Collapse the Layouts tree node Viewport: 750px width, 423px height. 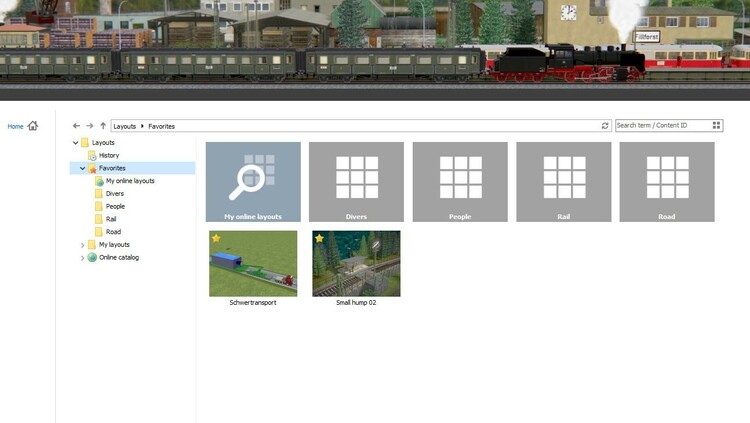pyautogui.click(x=75, y=143)
